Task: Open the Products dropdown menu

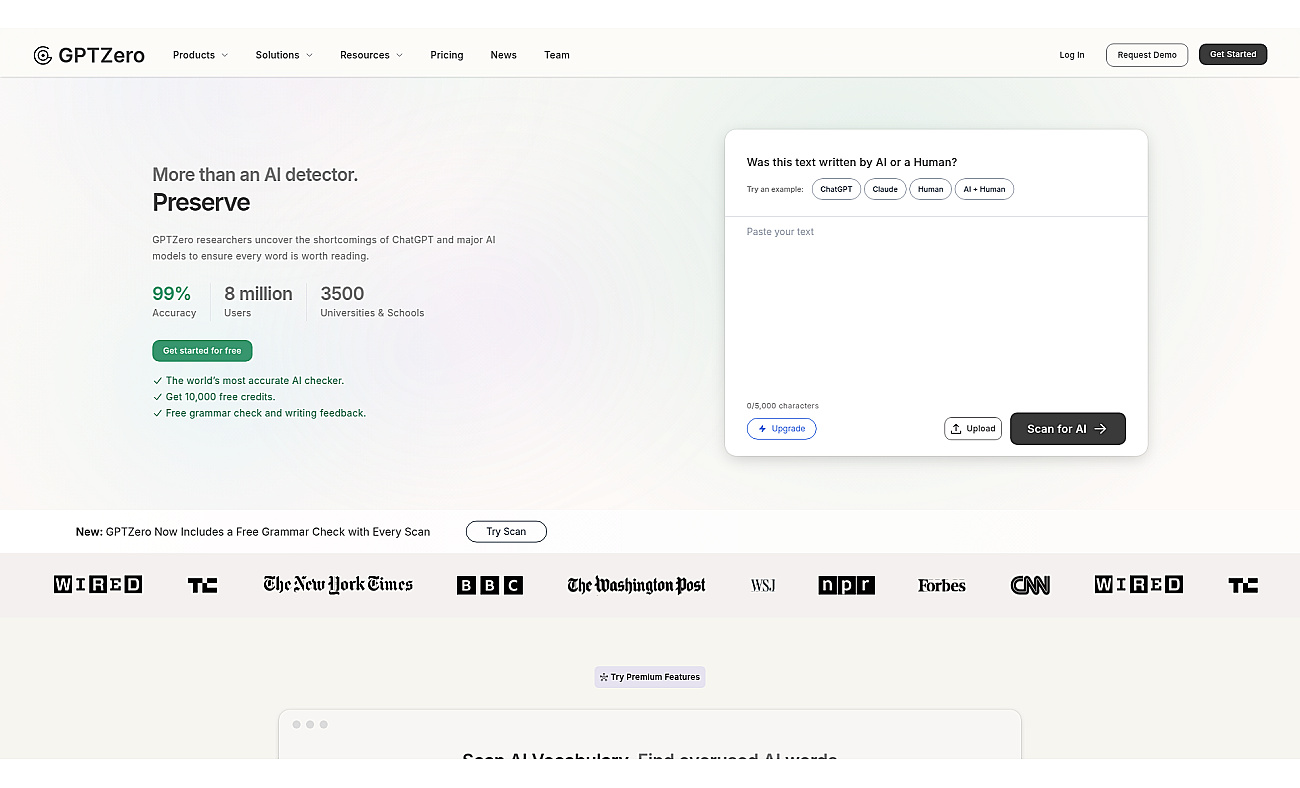Action: [200, 55]
